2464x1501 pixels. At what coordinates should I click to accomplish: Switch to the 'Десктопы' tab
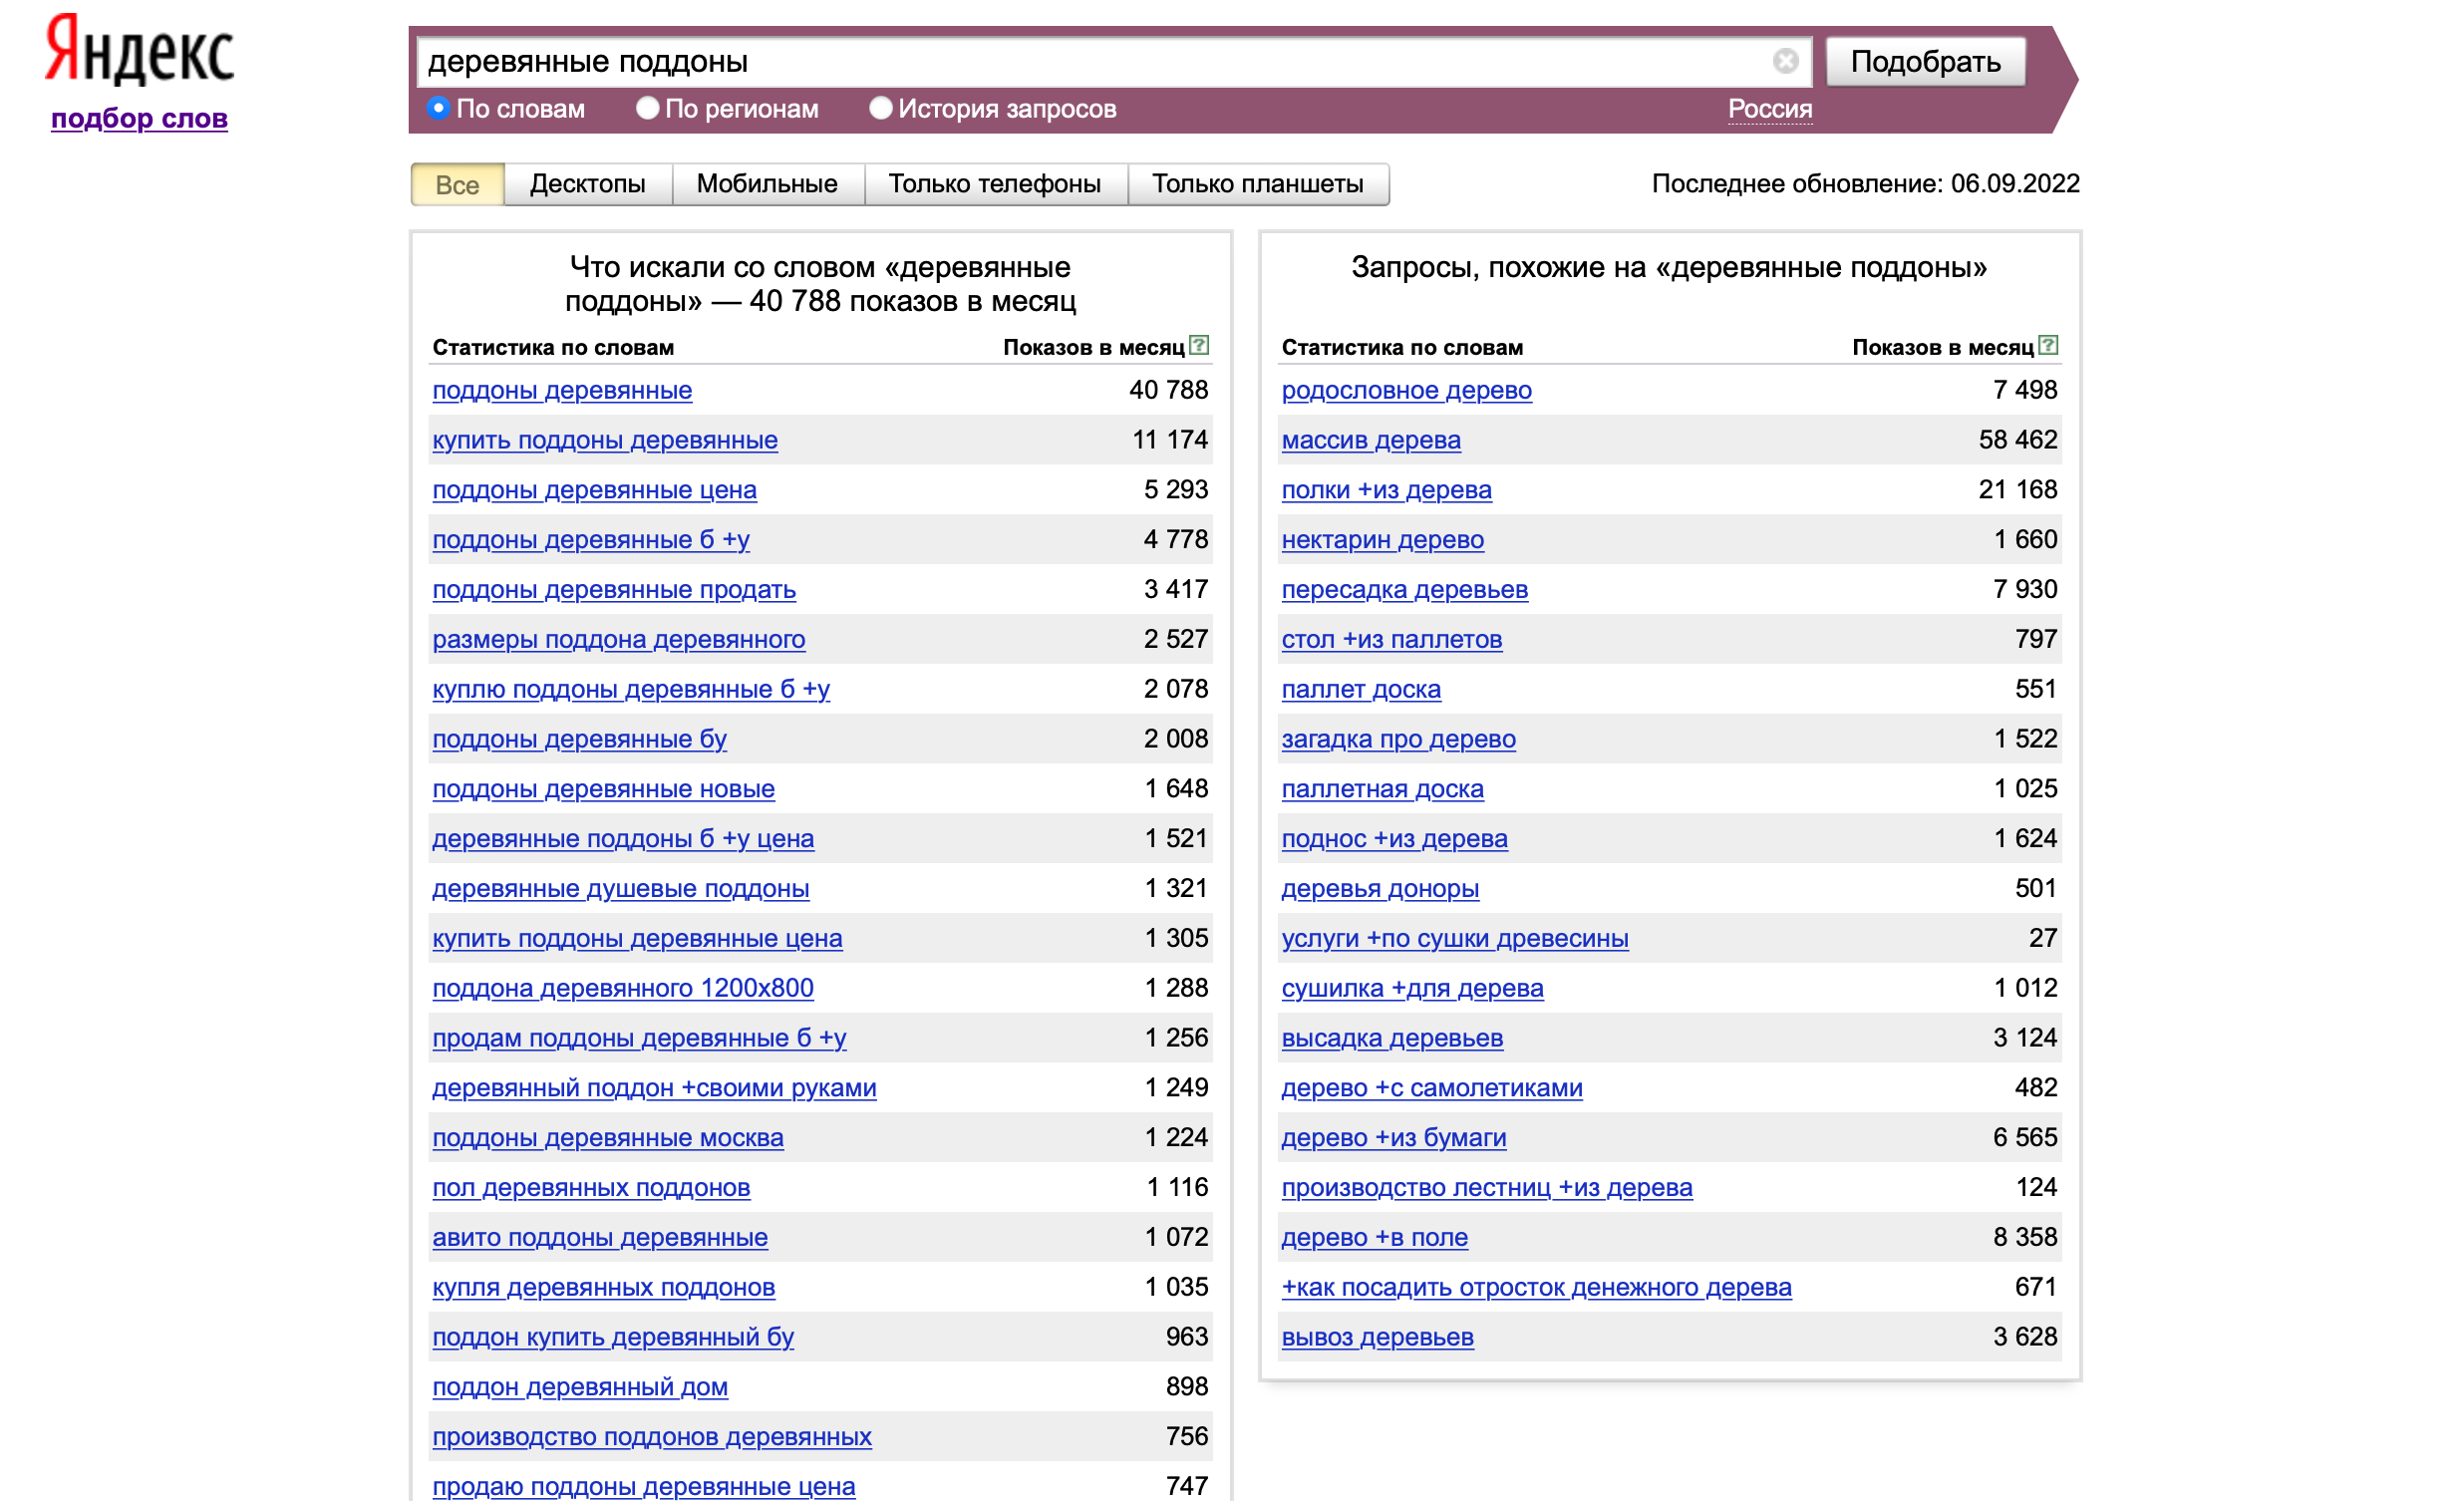(588, 184)
